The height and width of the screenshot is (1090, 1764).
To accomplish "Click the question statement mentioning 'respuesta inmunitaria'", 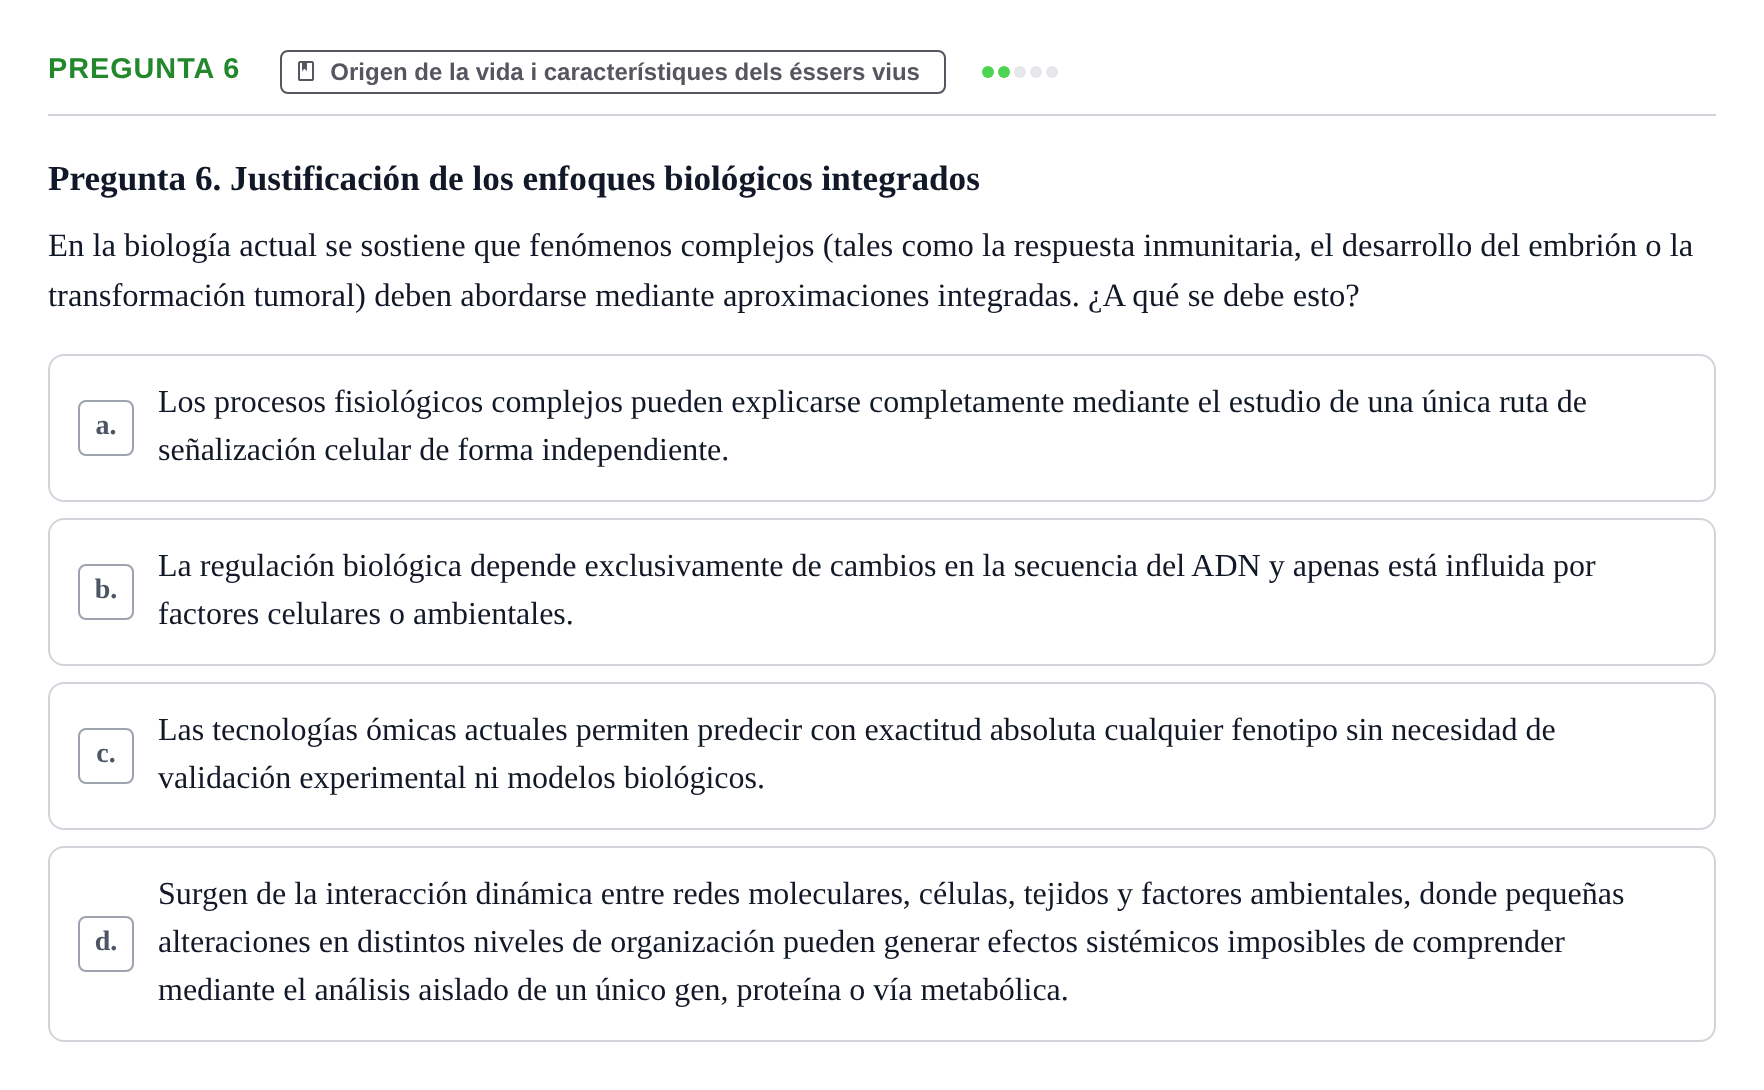I will 870,271.
